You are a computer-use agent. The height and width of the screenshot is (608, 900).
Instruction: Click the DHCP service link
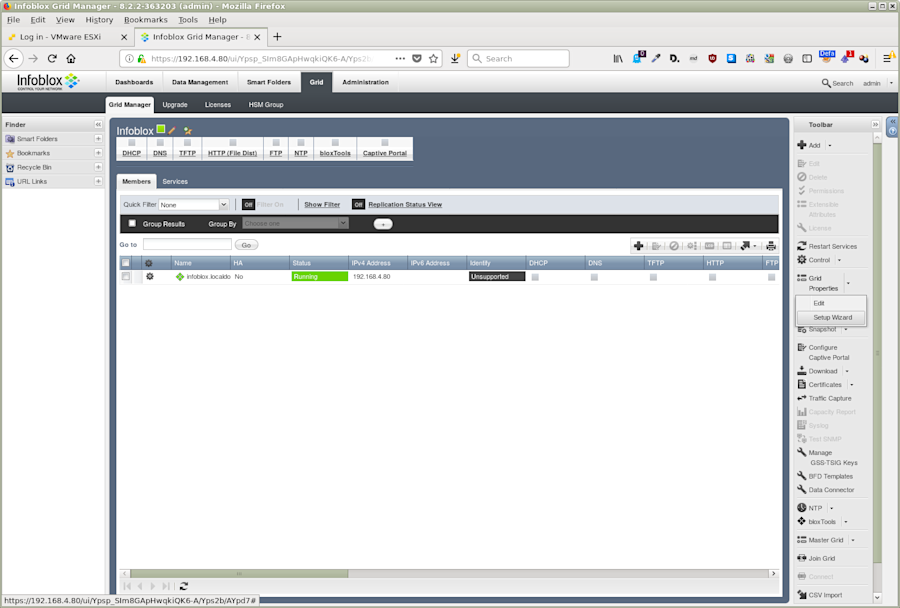pyautogui.click(x=131, y=153)
